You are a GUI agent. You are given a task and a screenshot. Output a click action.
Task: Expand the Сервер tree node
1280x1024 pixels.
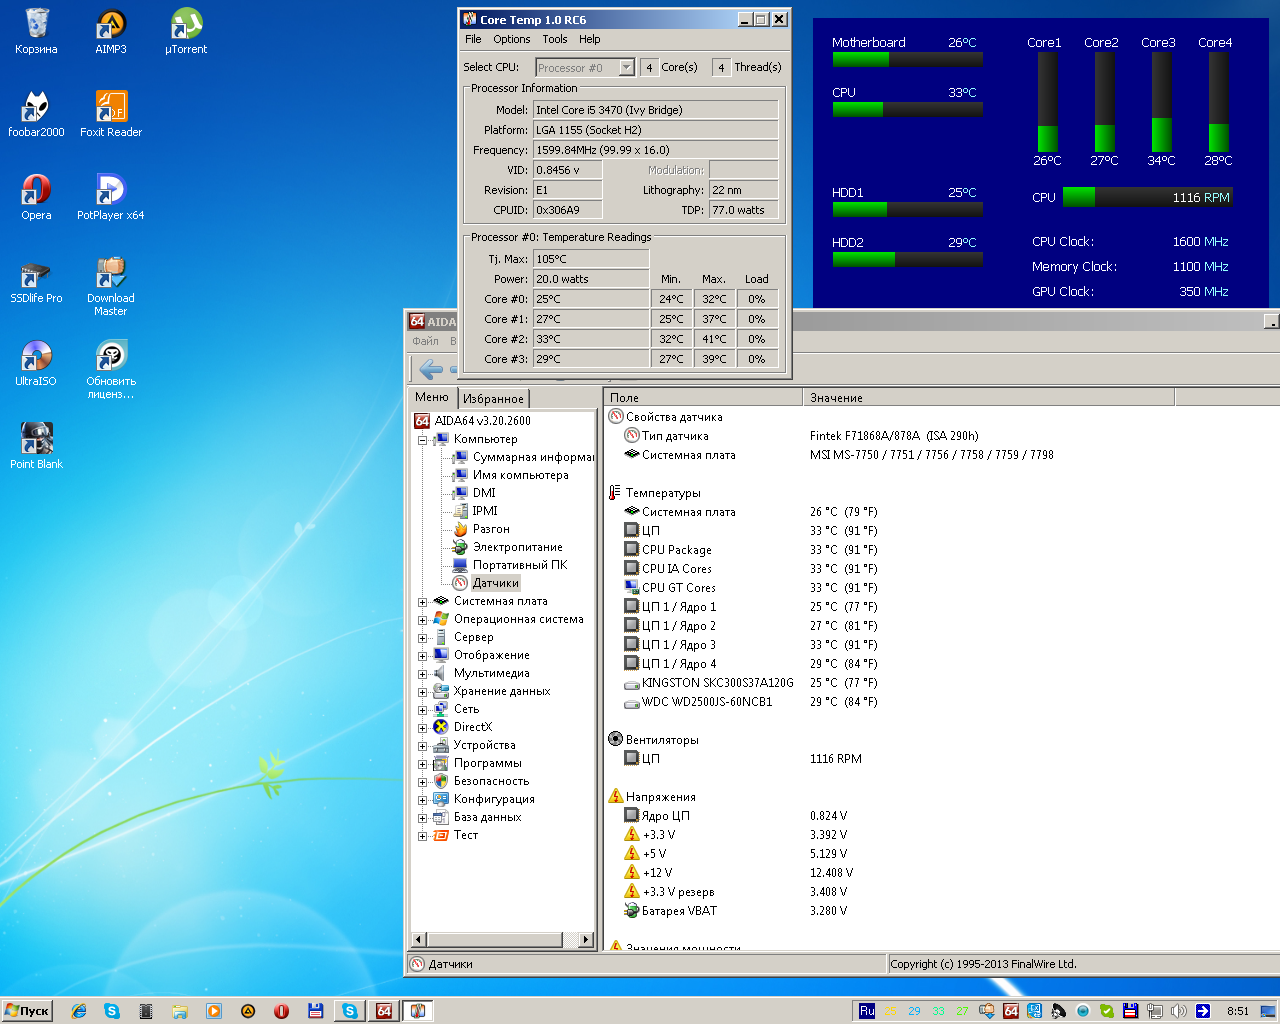(423, 638)
